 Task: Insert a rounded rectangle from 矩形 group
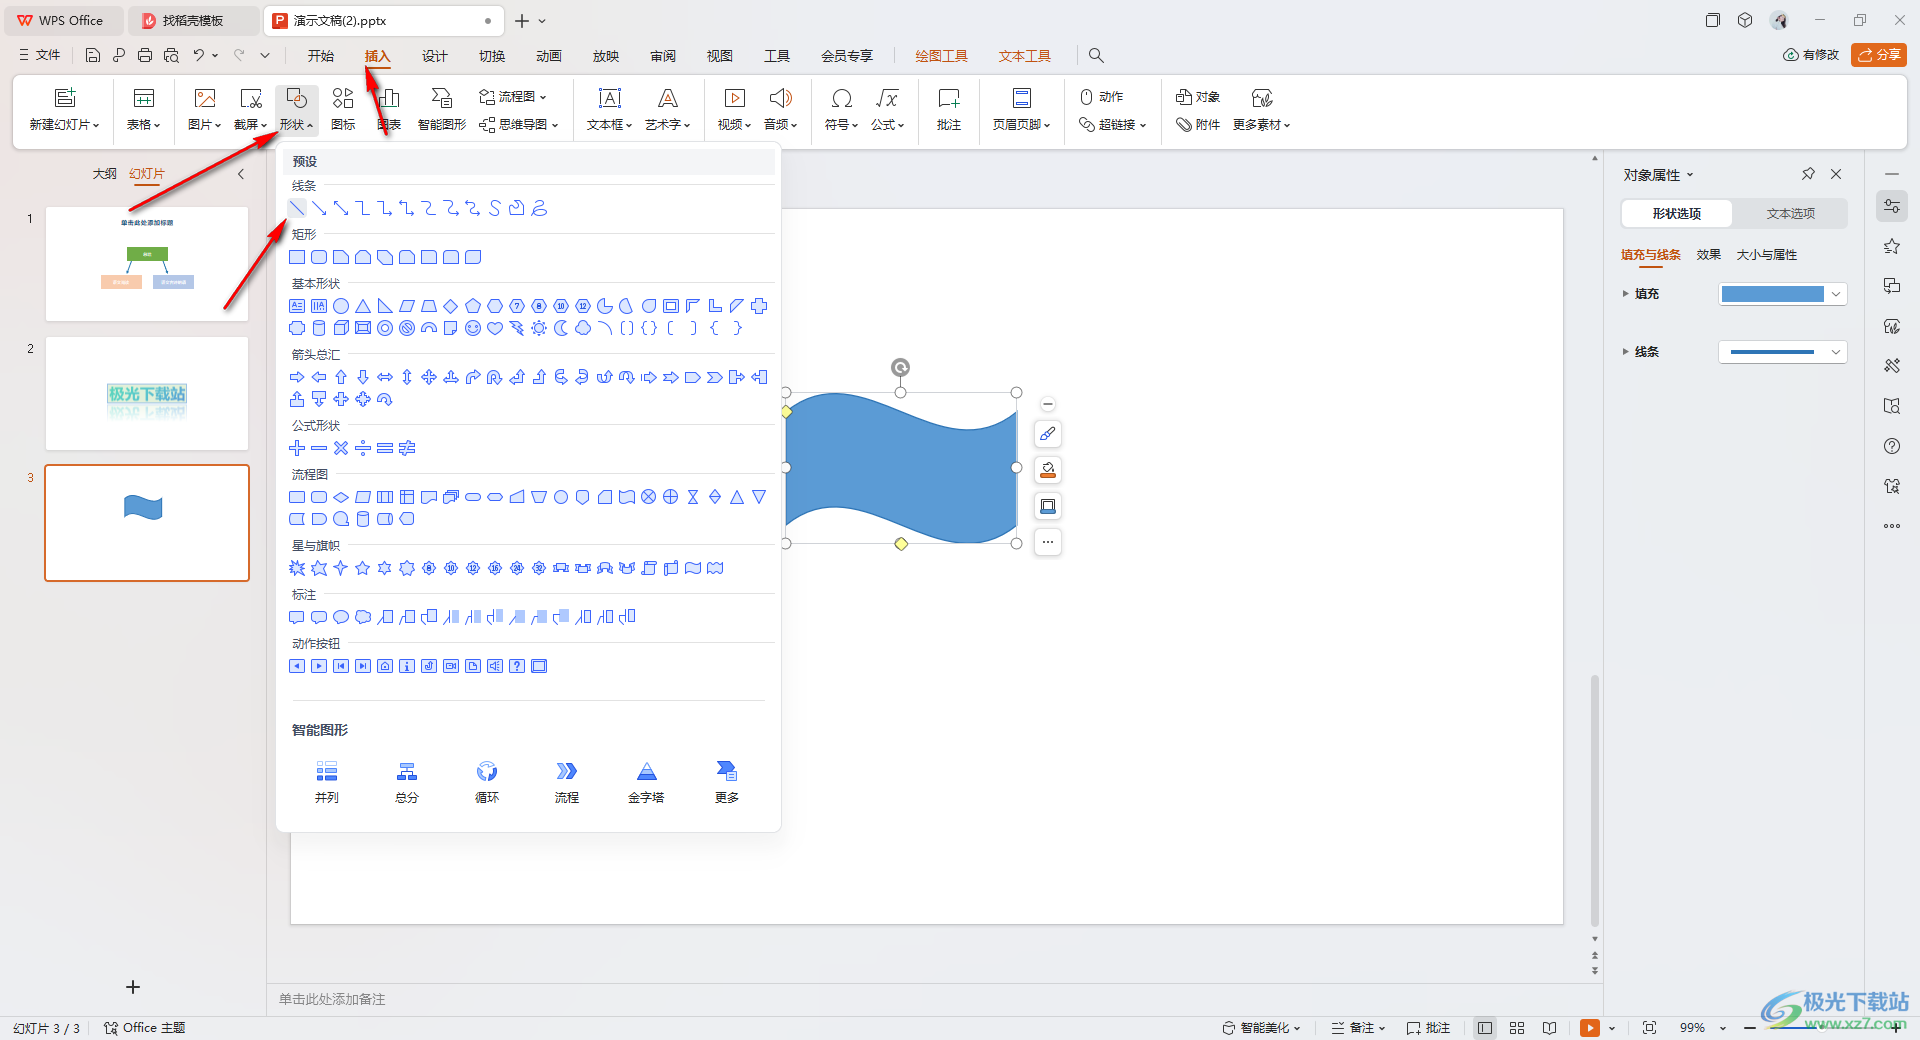tap(319, 257)
